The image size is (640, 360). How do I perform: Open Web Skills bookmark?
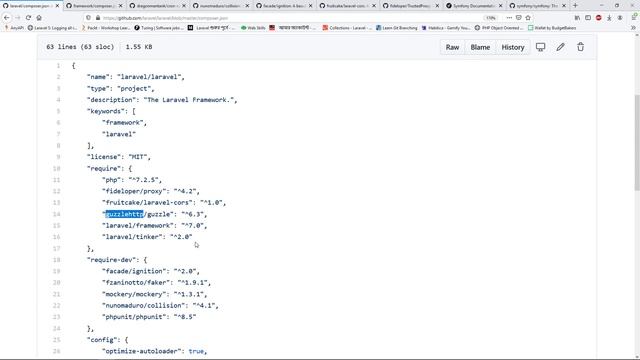253,28
